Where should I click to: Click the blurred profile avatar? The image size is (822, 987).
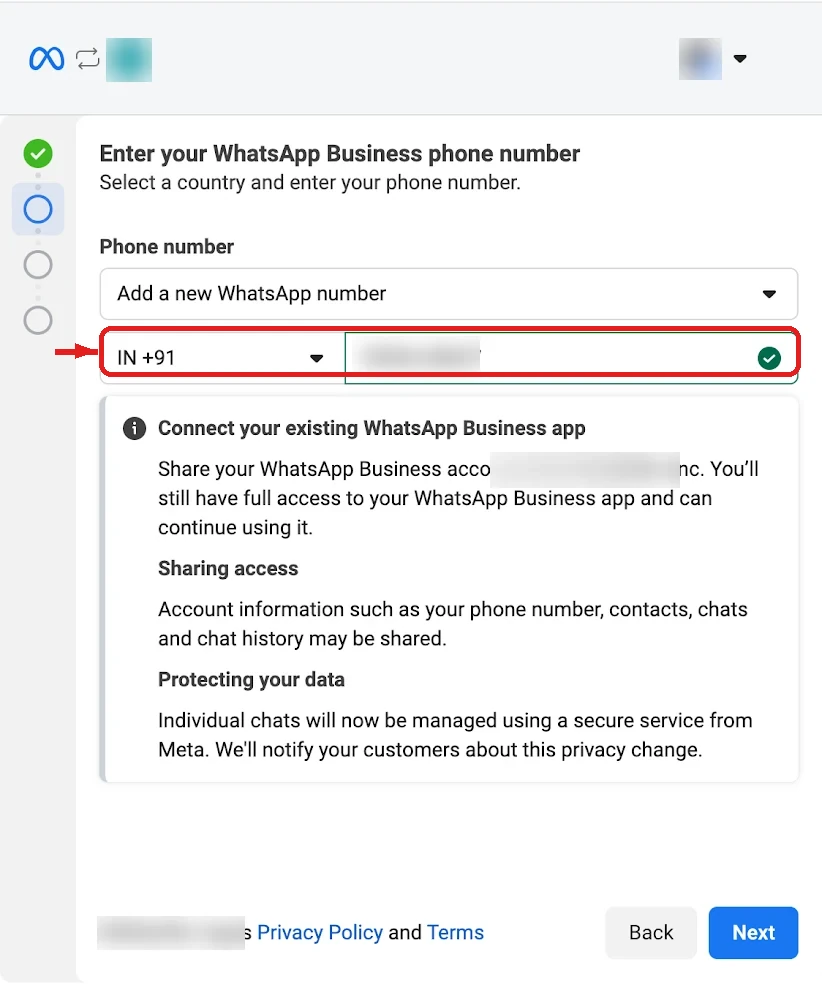coord(700,59)
